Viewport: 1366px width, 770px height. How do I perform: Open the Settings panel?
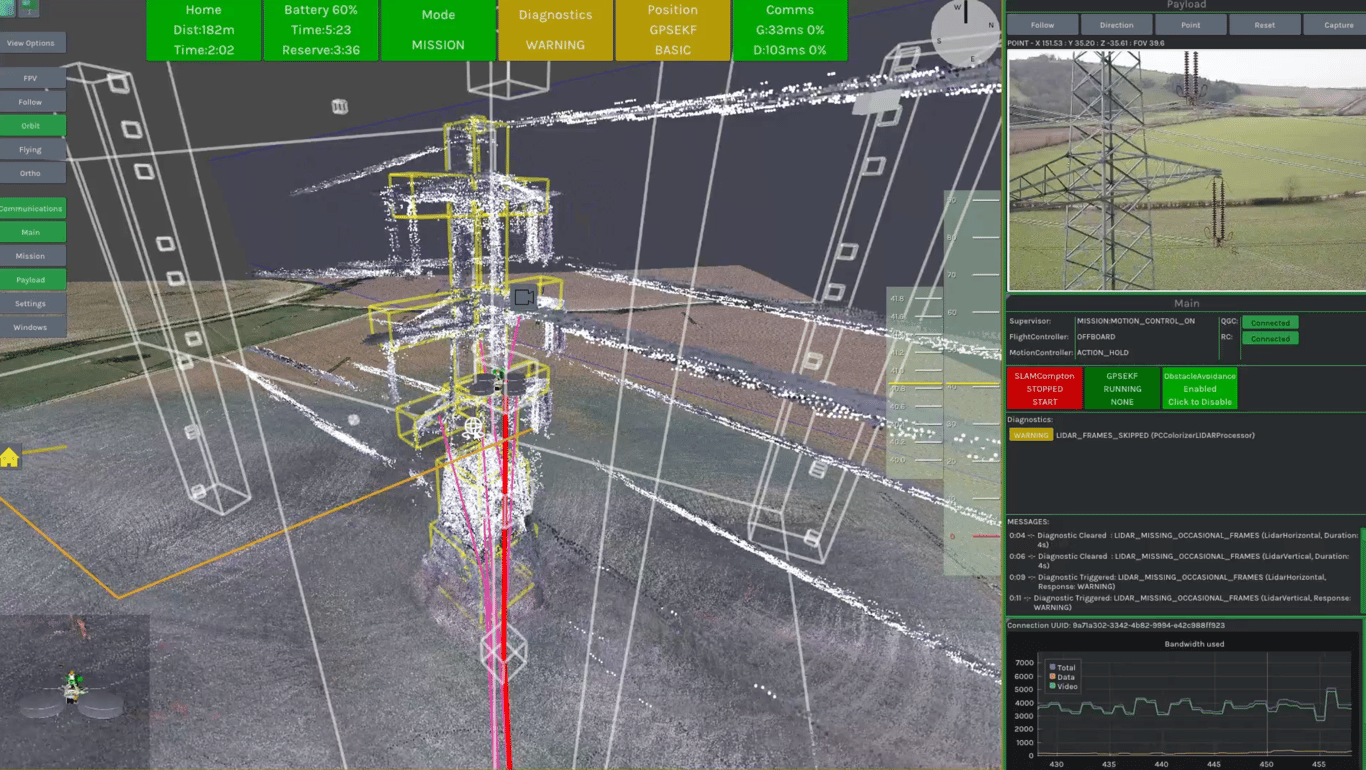click(x=31, y=303)
